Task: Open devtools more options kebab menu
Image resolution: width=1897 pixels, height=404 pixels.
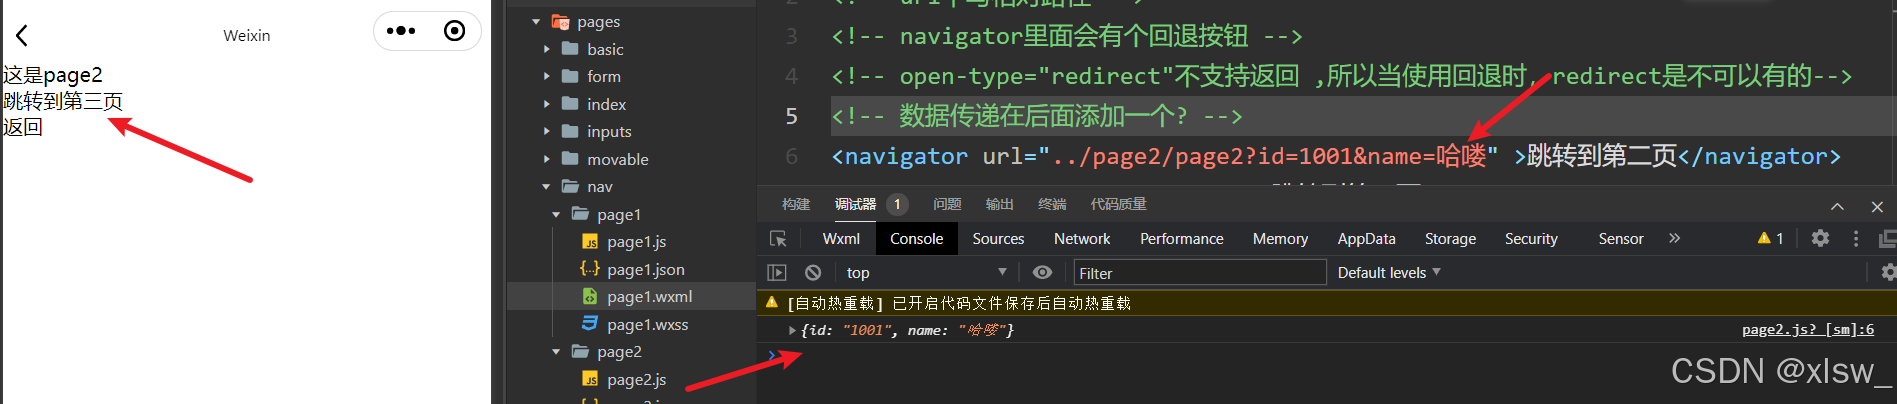Action: coord(1856,238)
